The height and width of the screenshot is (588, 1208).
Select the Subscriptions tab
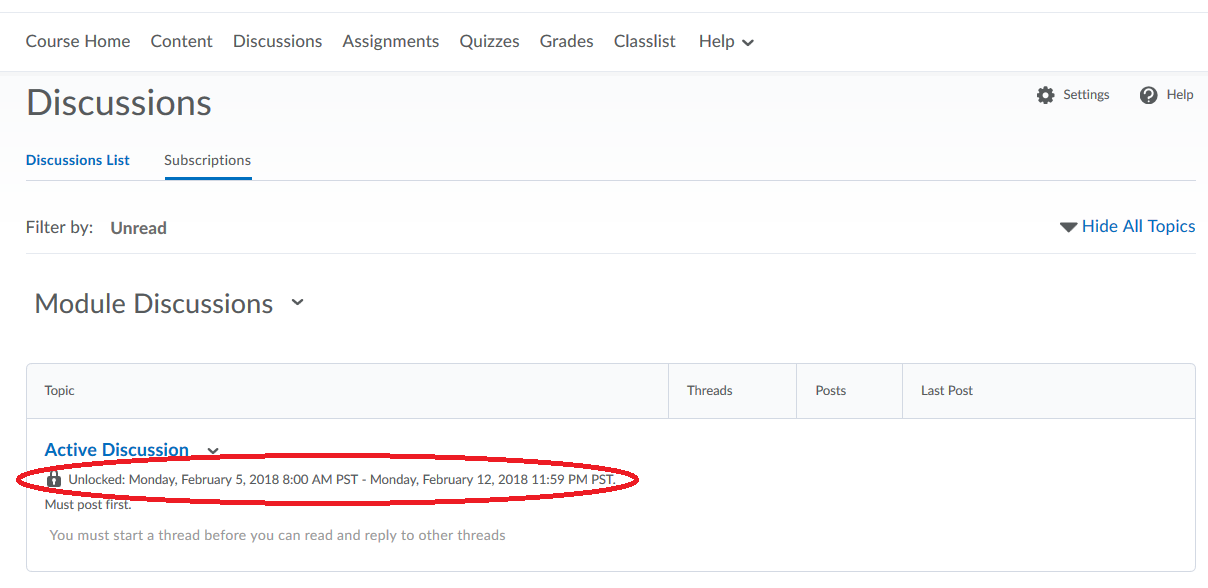(207, 160)
